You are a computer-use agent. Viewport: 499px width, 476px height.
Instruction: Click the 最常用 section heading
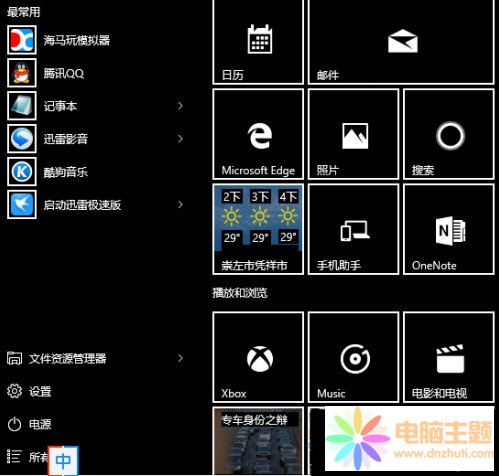(x=23, y=12)
